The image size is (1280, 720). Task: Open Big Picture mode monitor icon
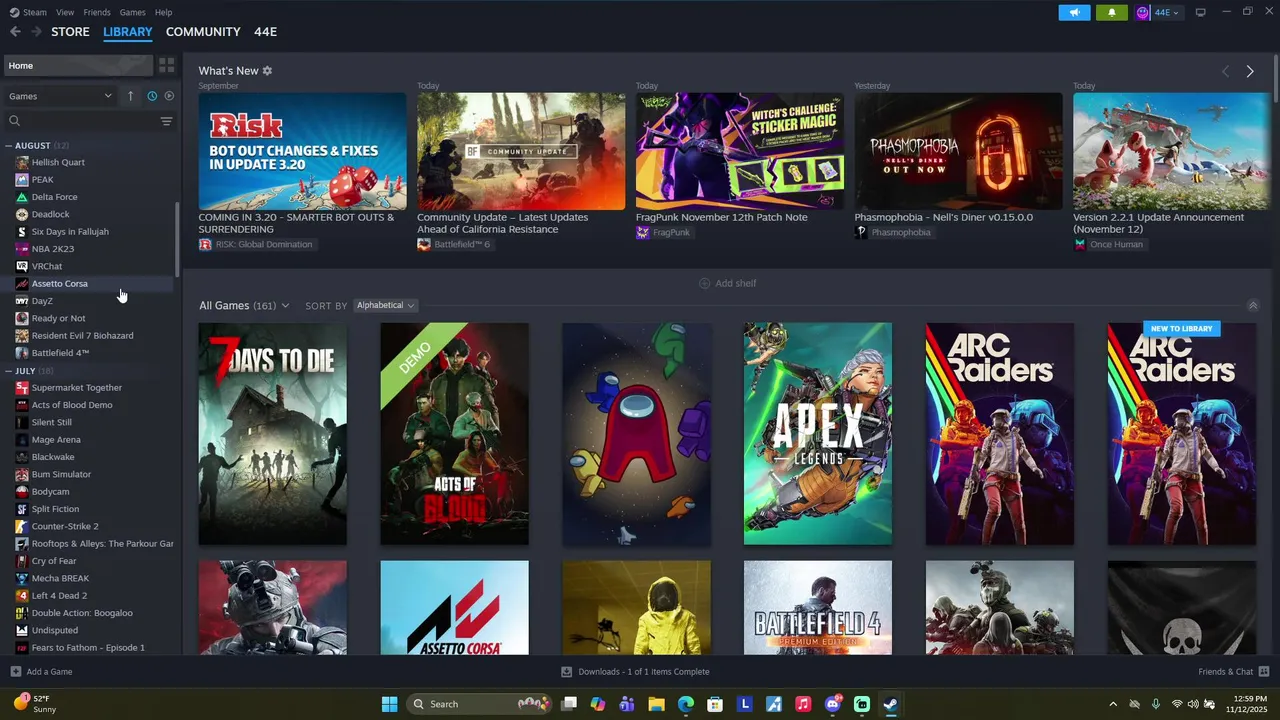pos(1201,12)
